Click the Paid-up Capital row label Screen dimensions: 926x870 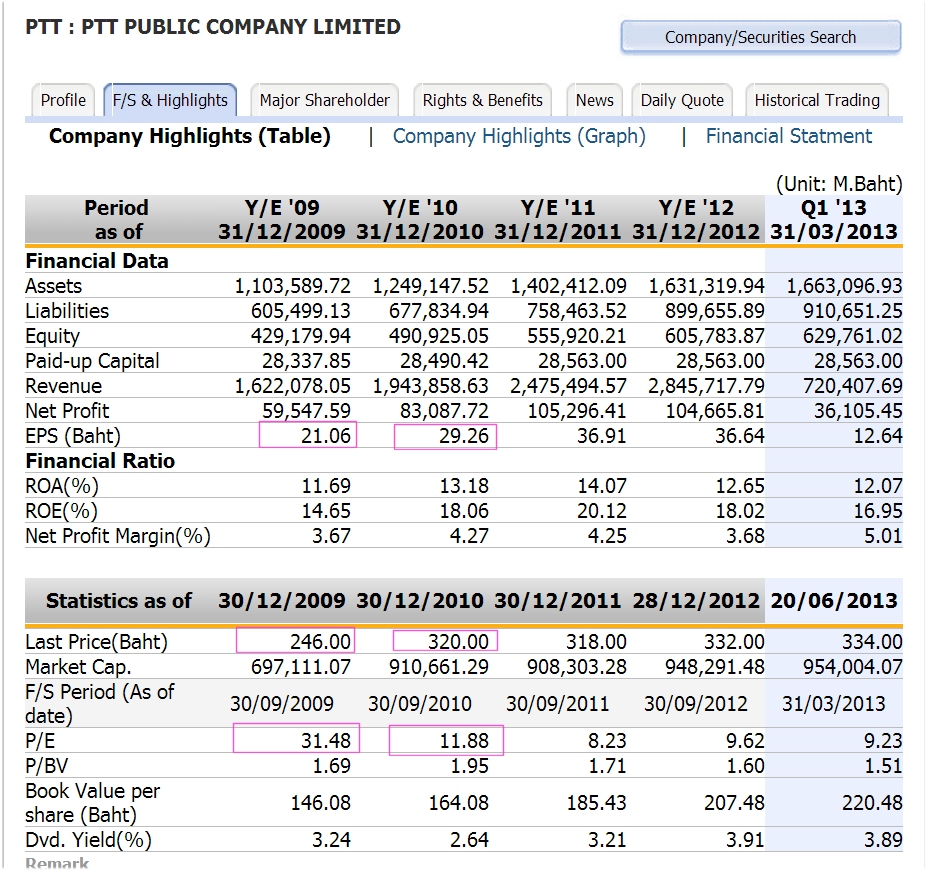click(93, 361)
